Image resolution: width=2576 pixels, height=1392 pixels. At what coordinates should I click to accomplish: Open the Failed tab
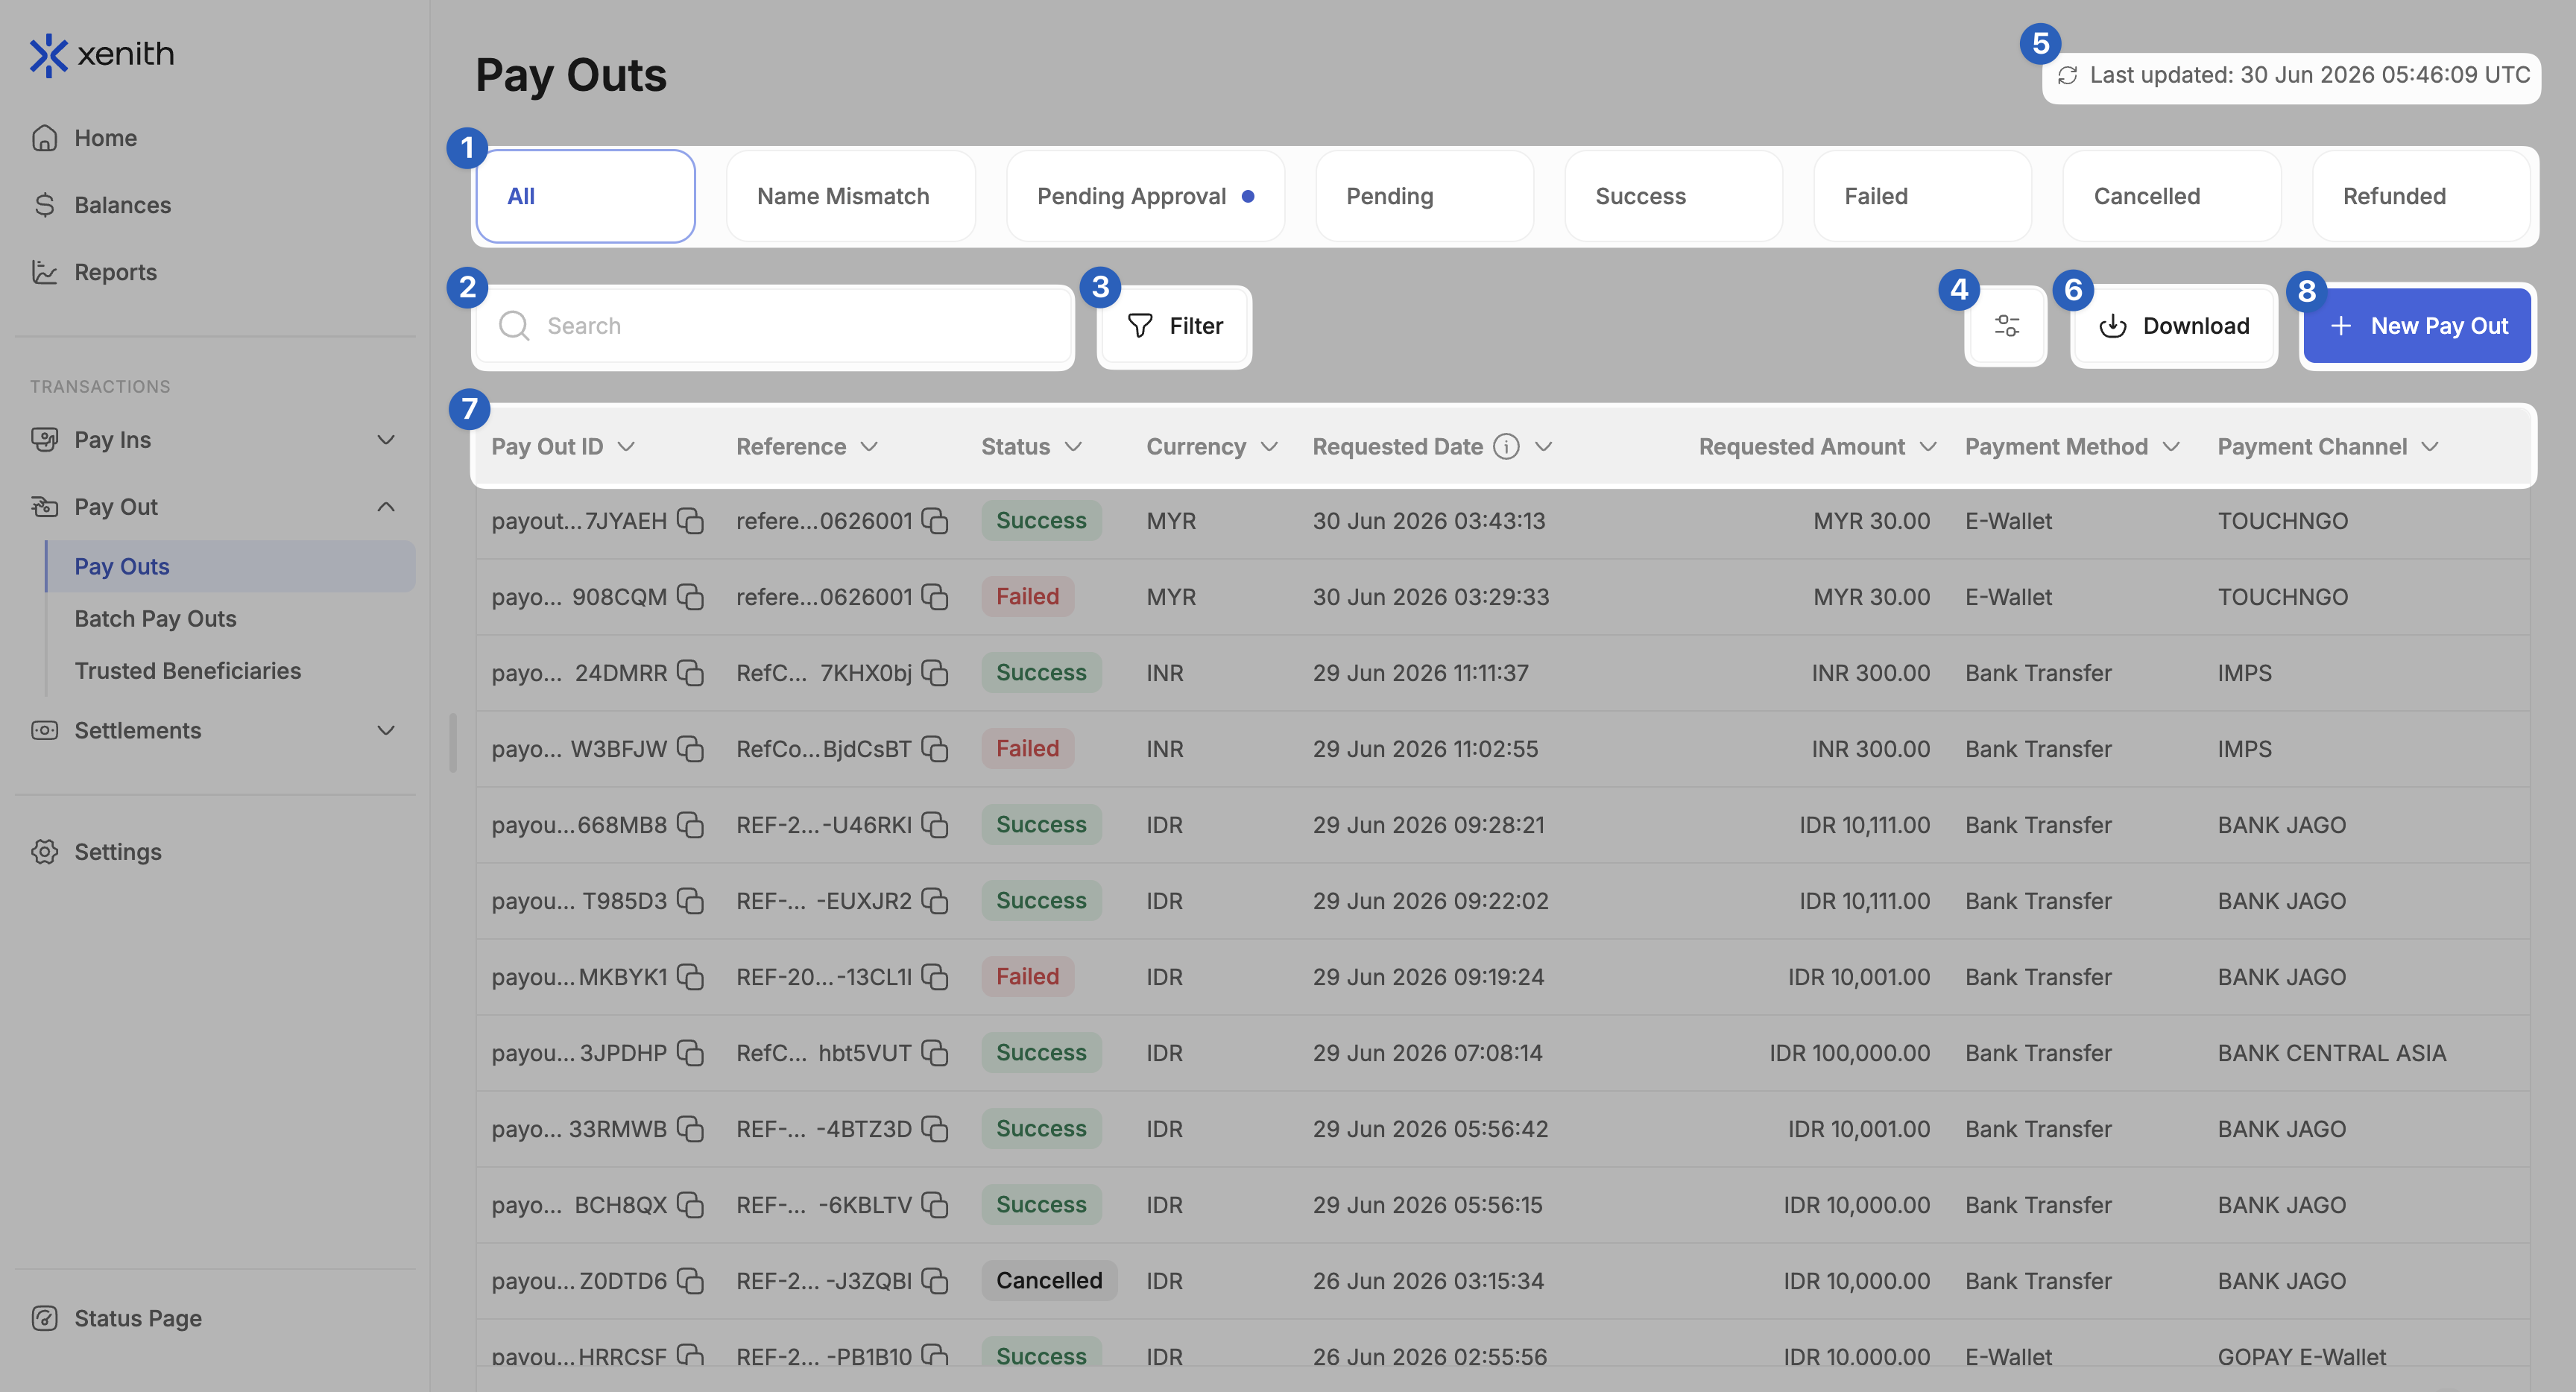coord(1922,196)
